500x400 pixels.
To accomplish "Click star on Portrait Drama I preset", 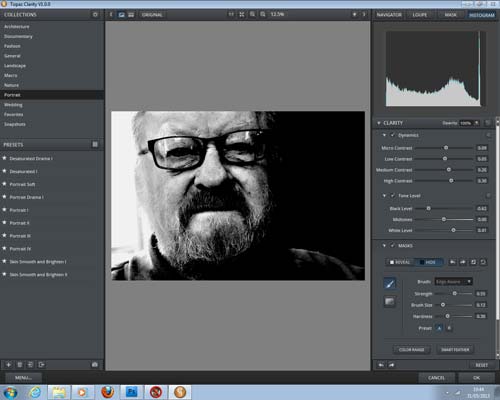I will point(4,197).
